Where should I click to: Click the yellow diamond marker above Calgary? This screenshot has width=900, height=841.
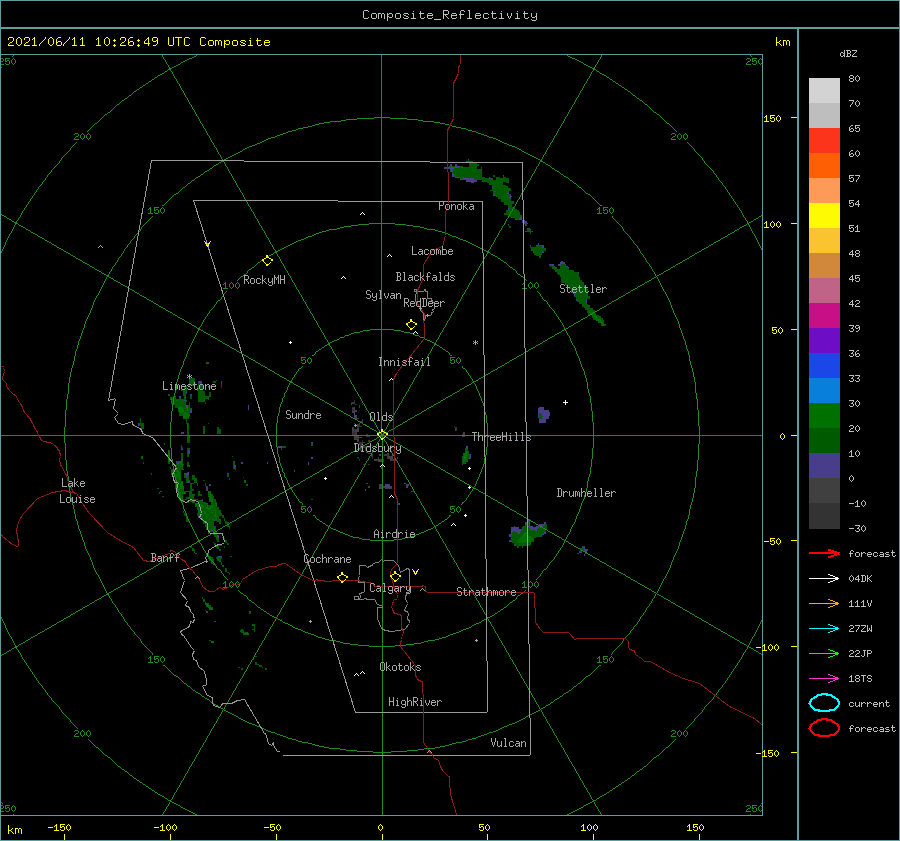pyautogui.click(x=395, y=576)
